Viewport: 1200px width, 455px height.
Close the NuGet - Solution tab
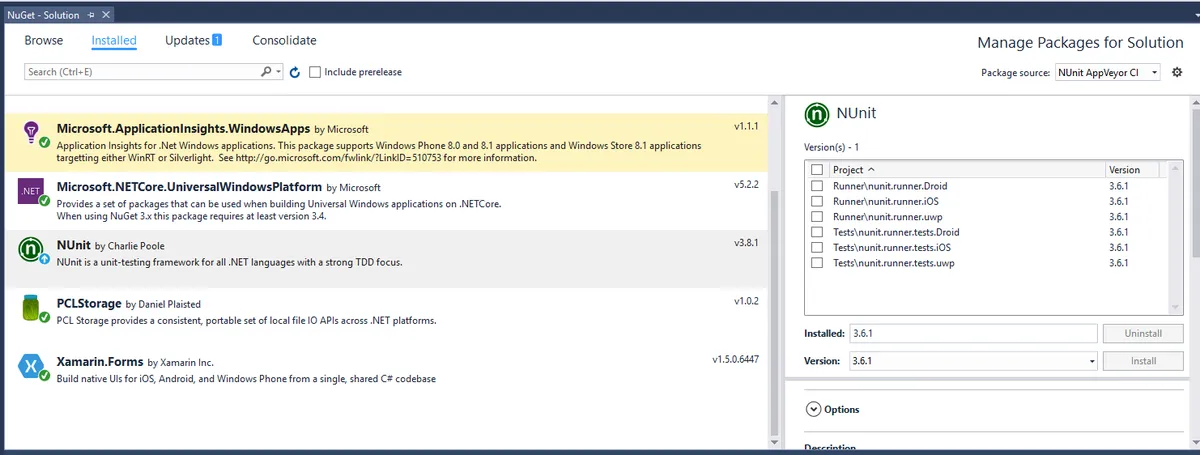click(x=105, y=14)
